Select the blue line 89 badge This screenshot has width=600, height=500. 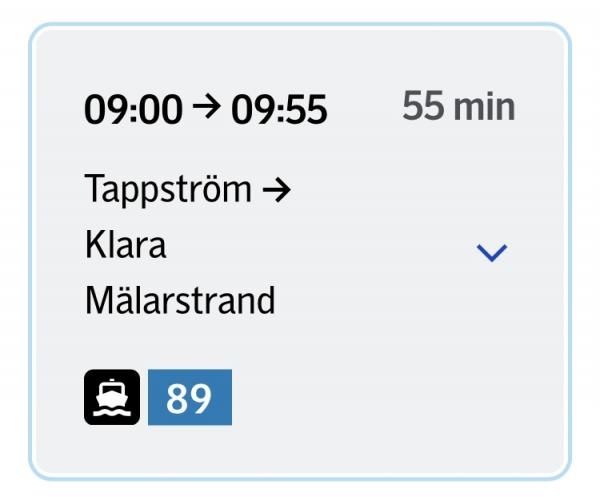pos(190,397)
